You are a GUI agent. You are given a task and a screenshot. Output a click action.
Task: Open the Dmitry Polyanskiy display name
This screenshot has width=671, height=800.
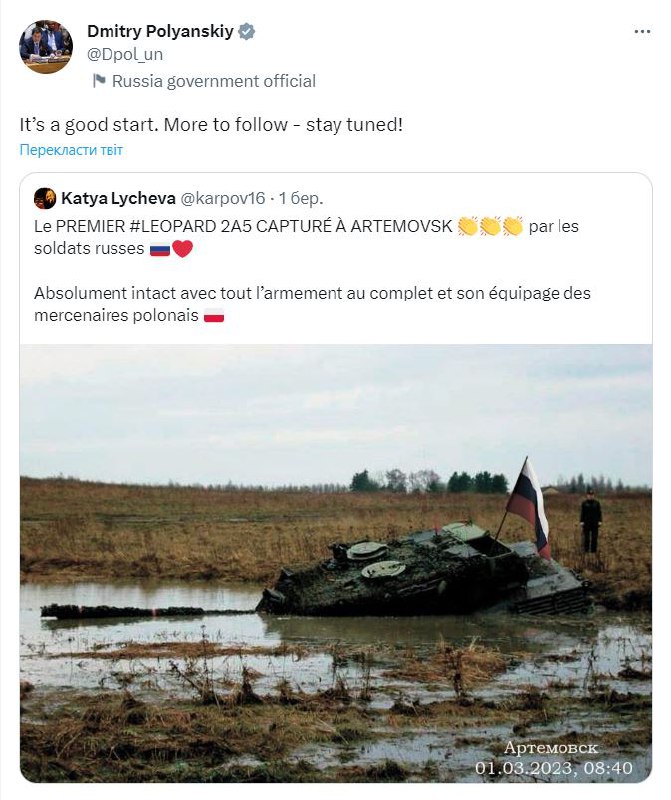click(160, 31)
